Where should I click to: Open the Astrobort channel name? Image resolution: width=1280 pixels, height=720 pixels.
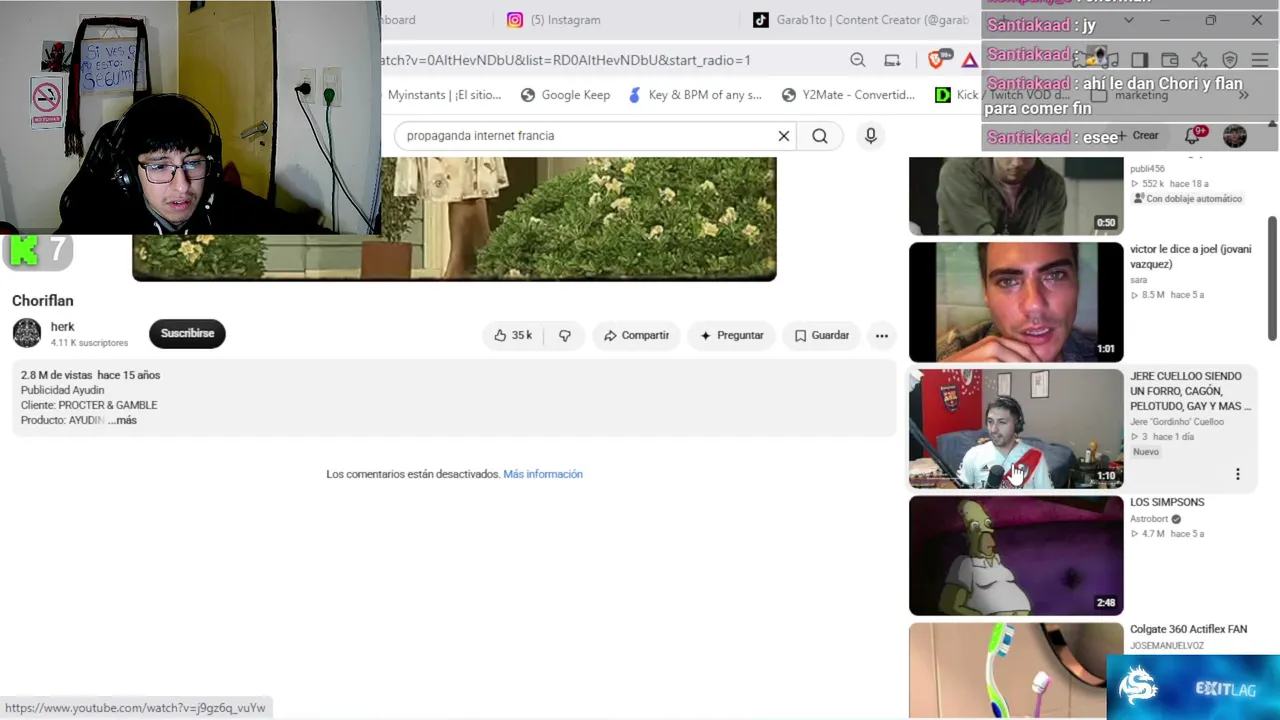coord(1149,519)
